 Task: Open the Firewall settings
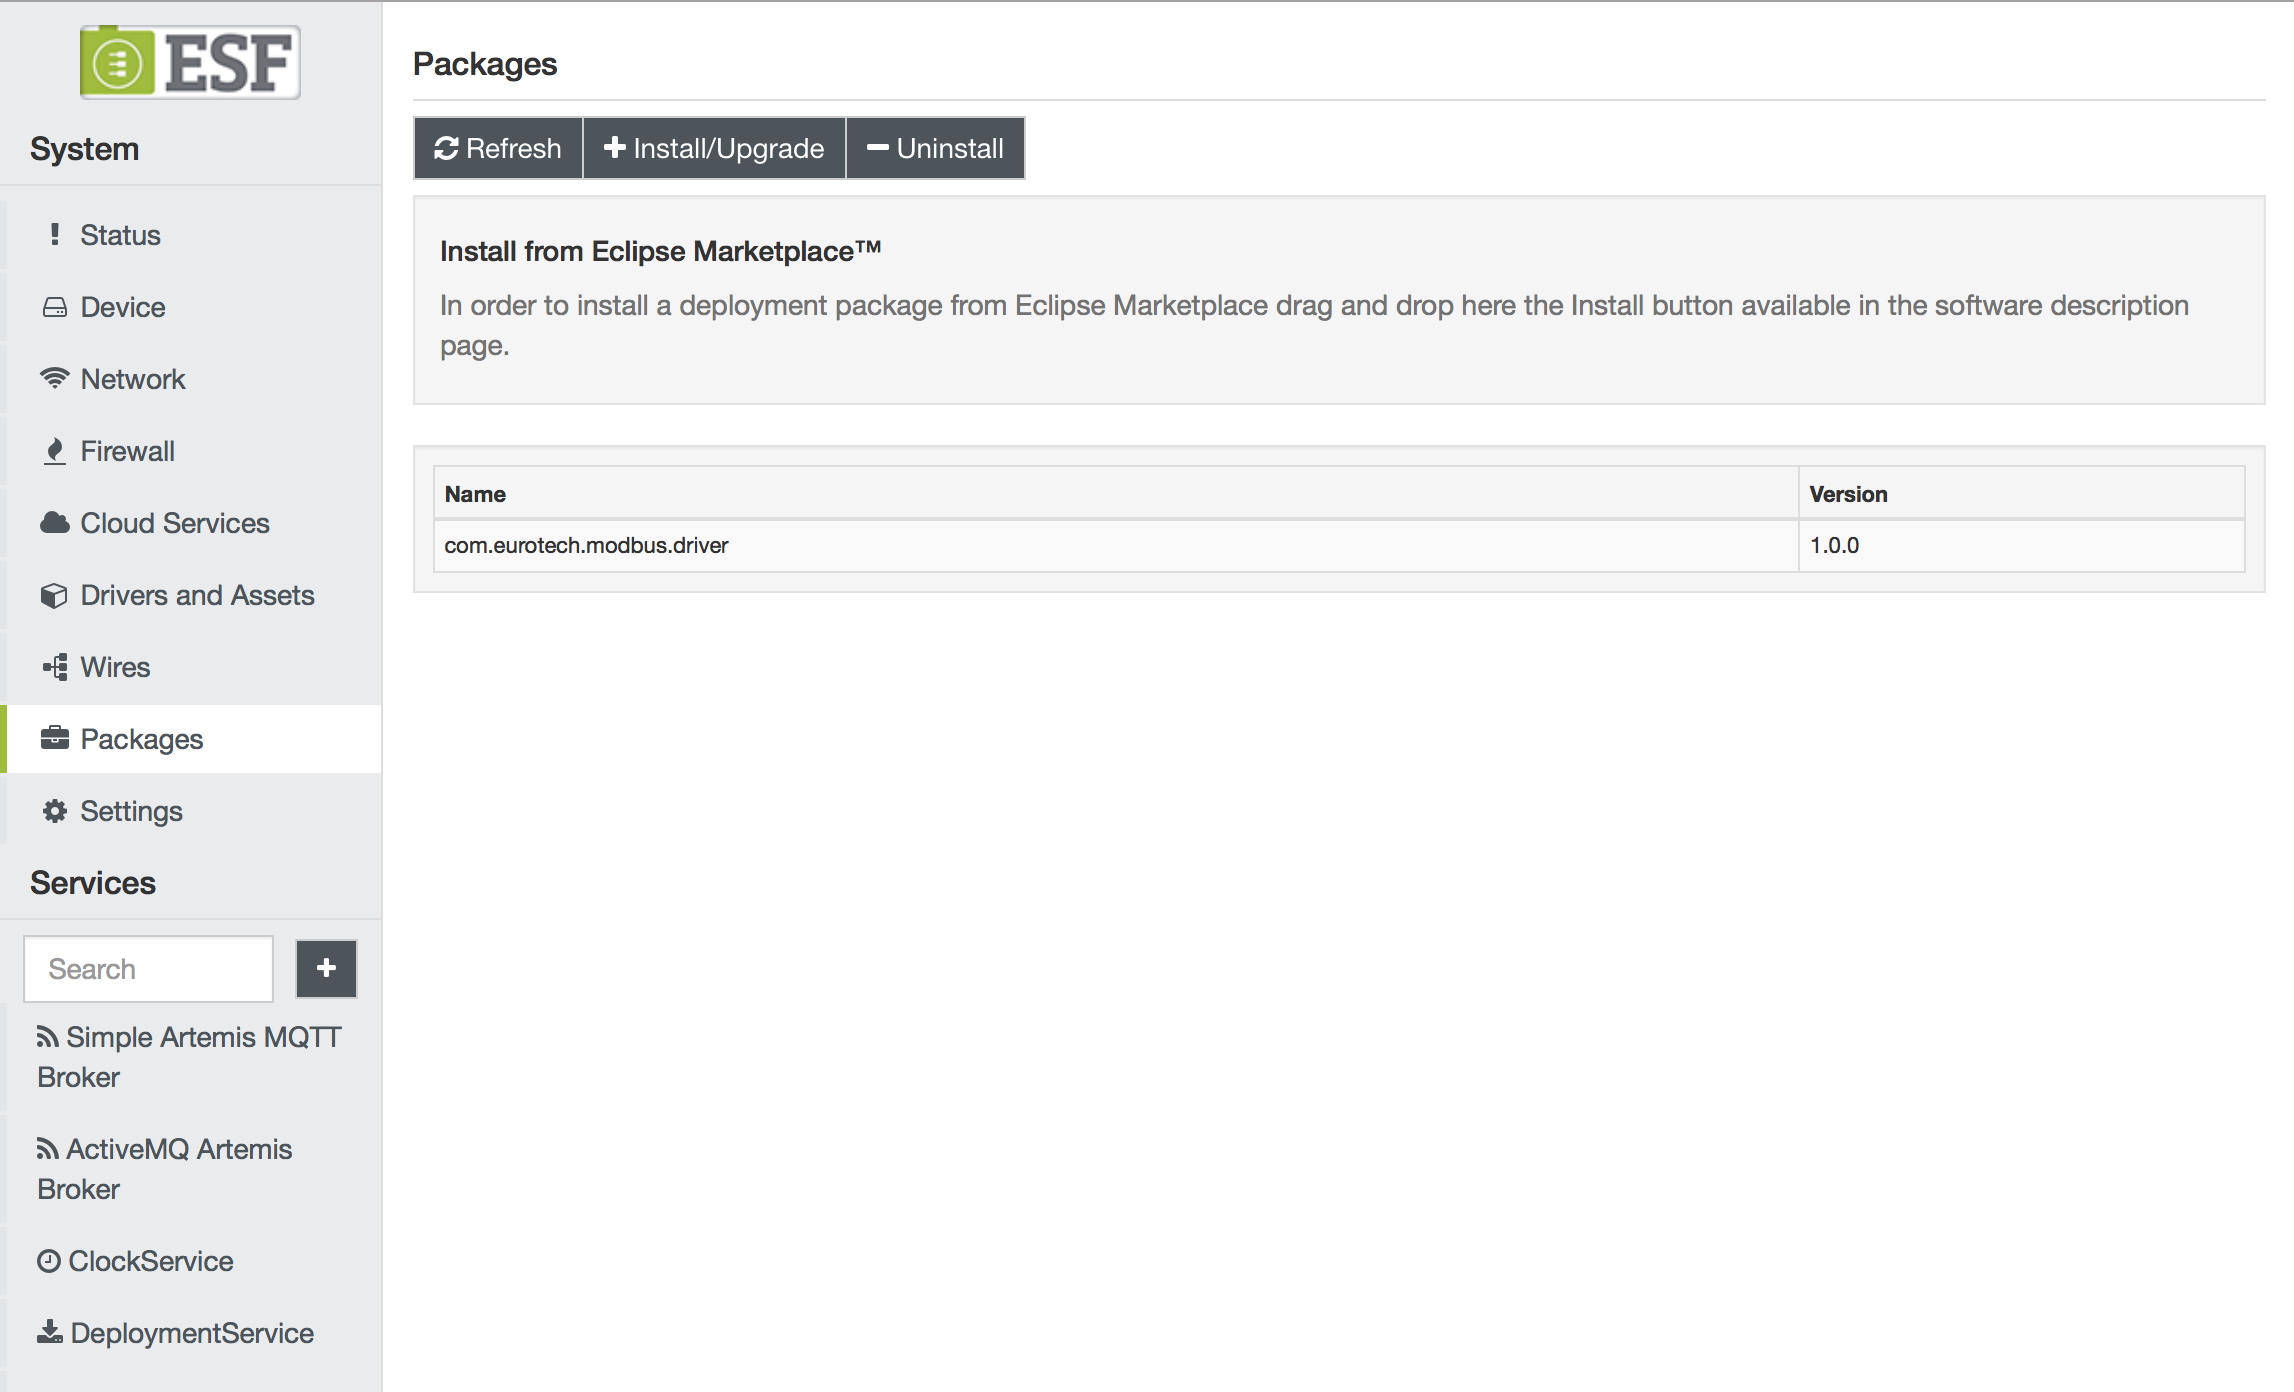tap(127, 451)
